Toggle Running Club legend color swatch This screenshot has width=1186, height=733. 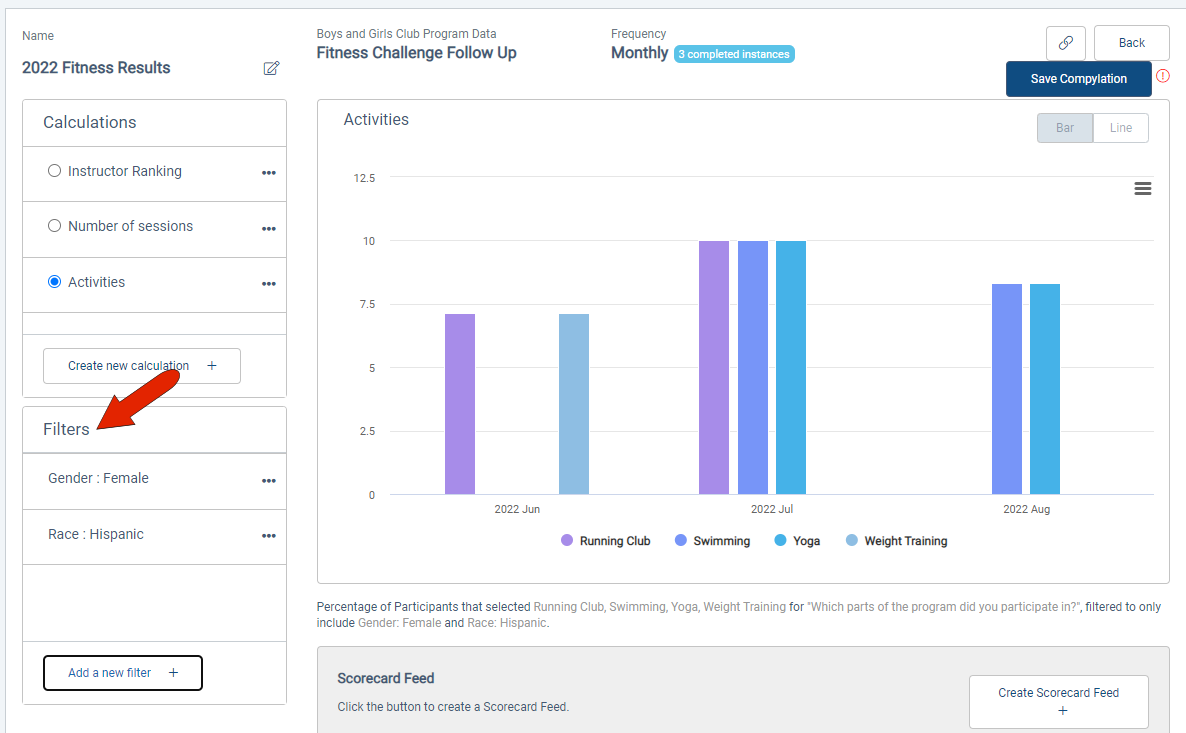(x=567, y=540)
